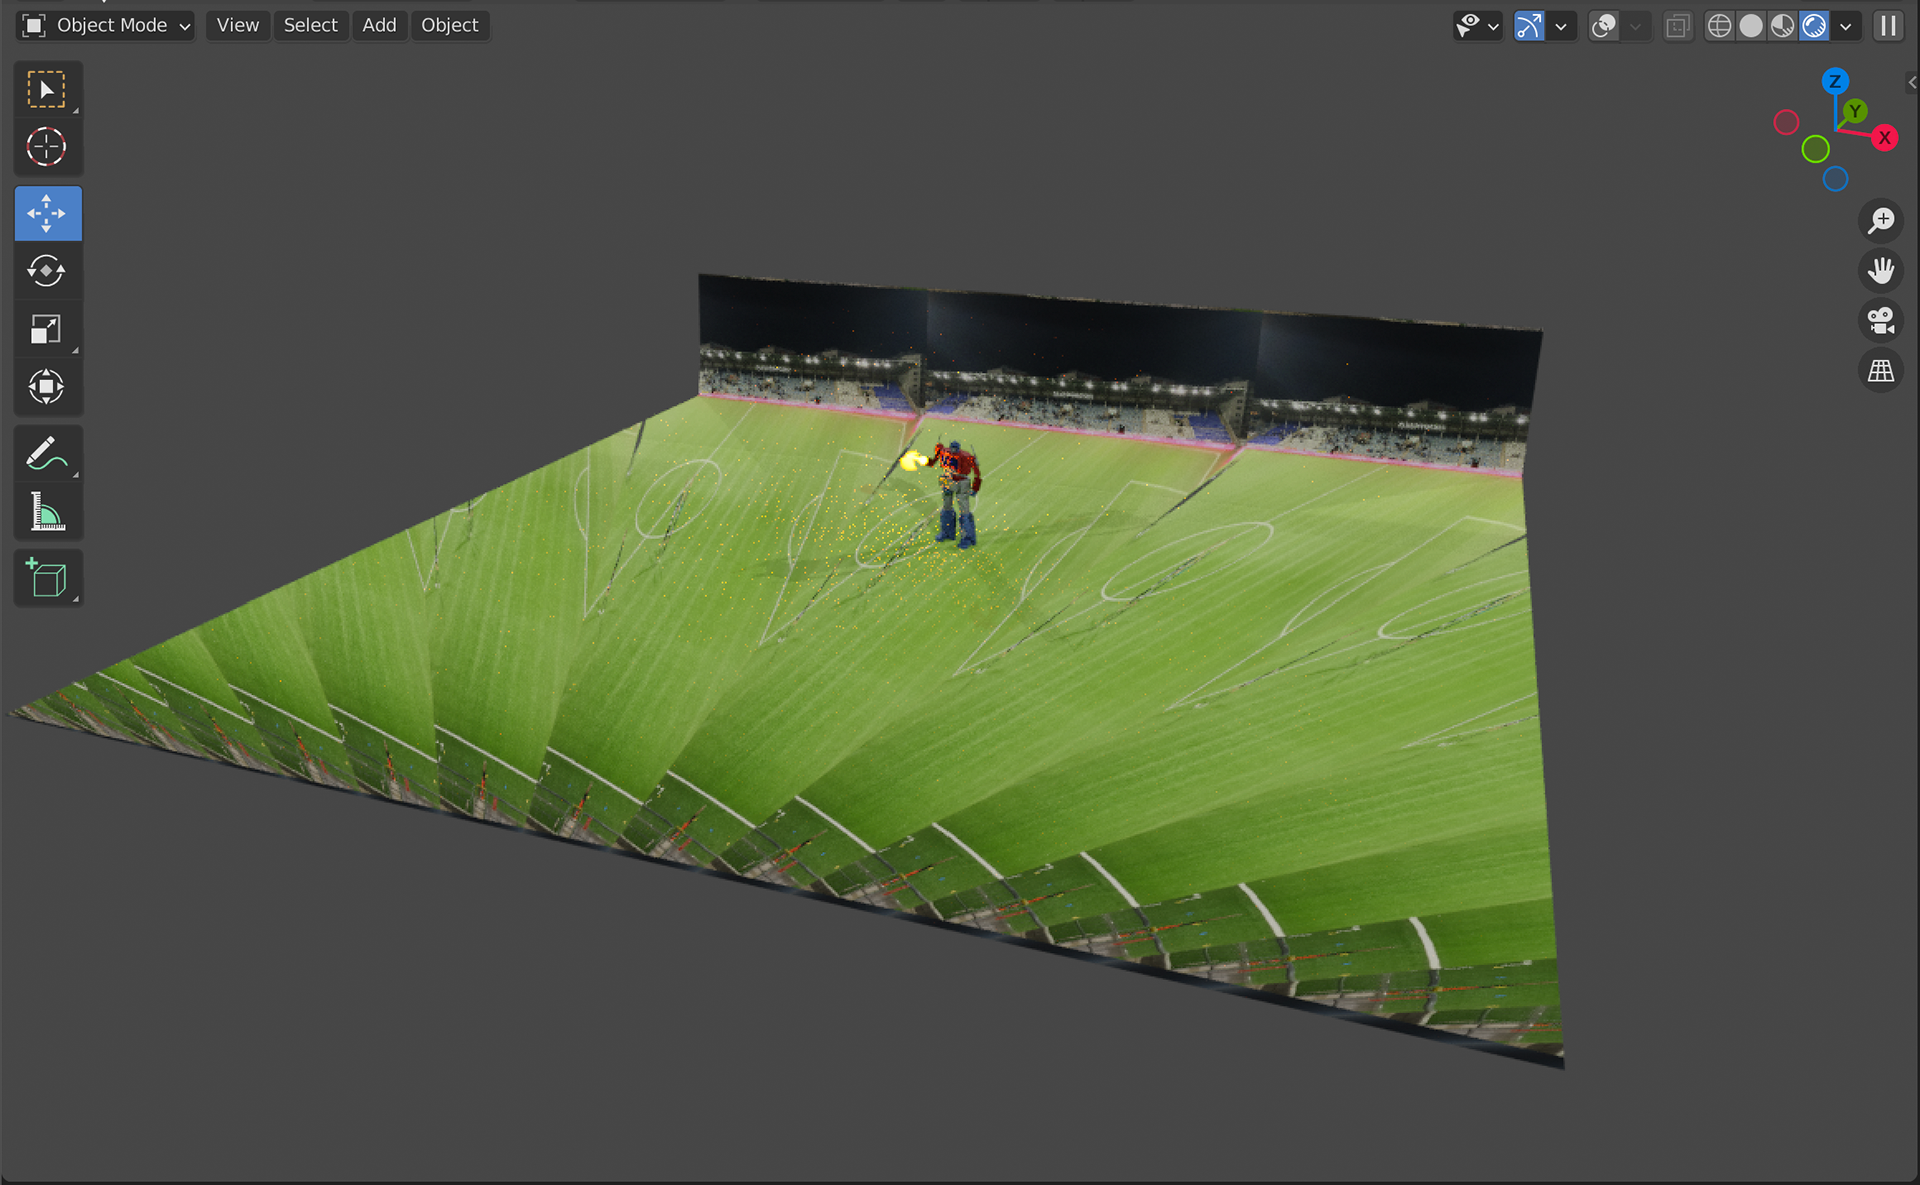Image resolution: width=1920 pixels, height=1185 pixels.
Task: Pick the Annotate pencil tool
Action: pos(47,454)
